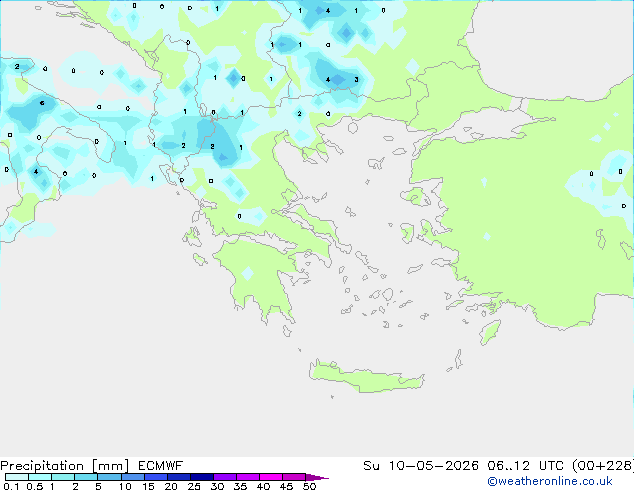Select the 'ECMWF' model label
634x490 pixels.
click(161, 466)
